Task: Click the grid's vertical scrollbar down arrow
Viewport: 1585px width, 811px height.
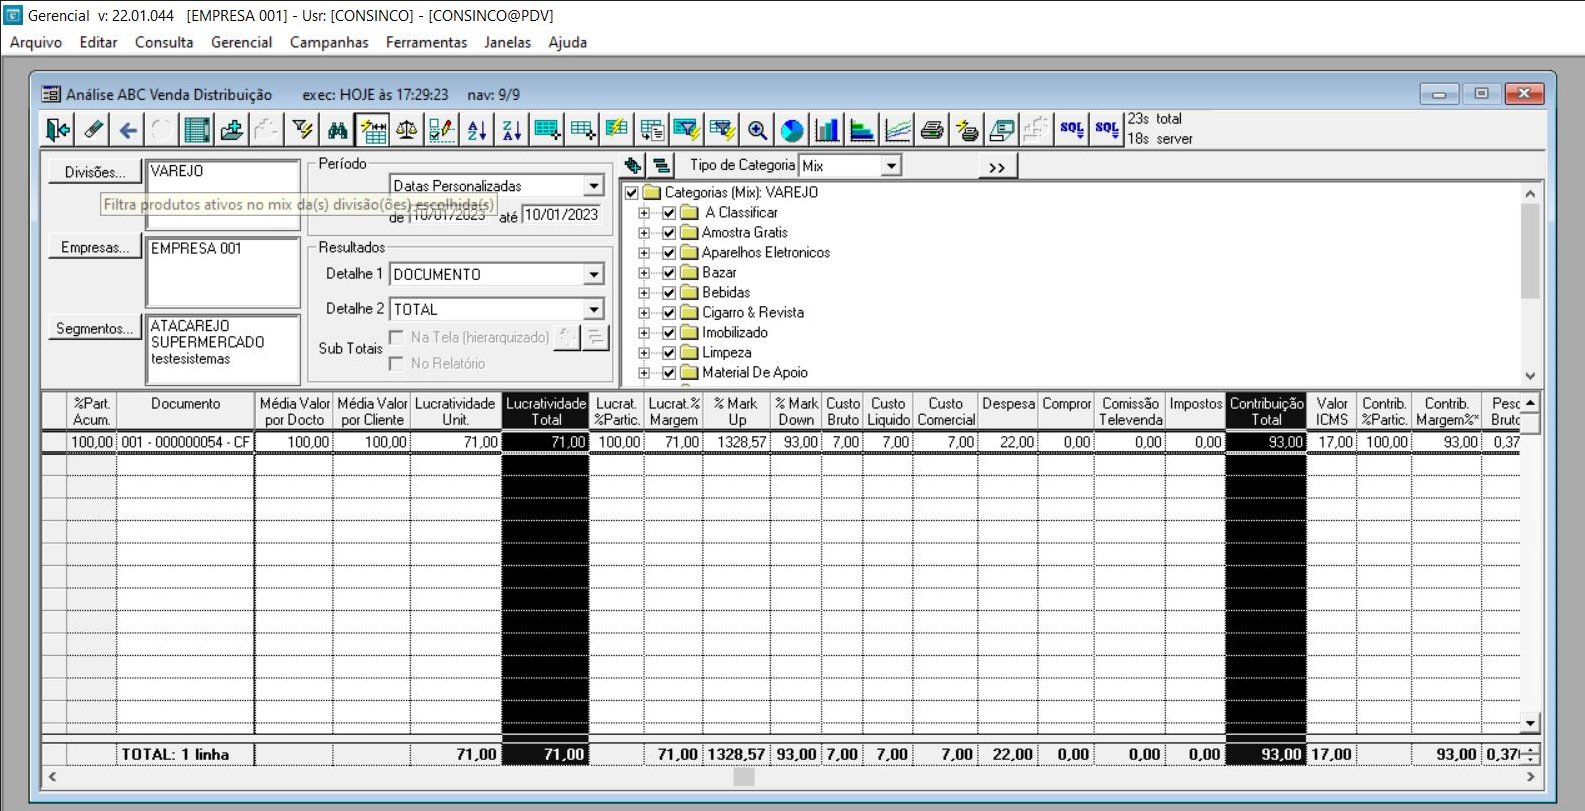Action: (1530, 723)
